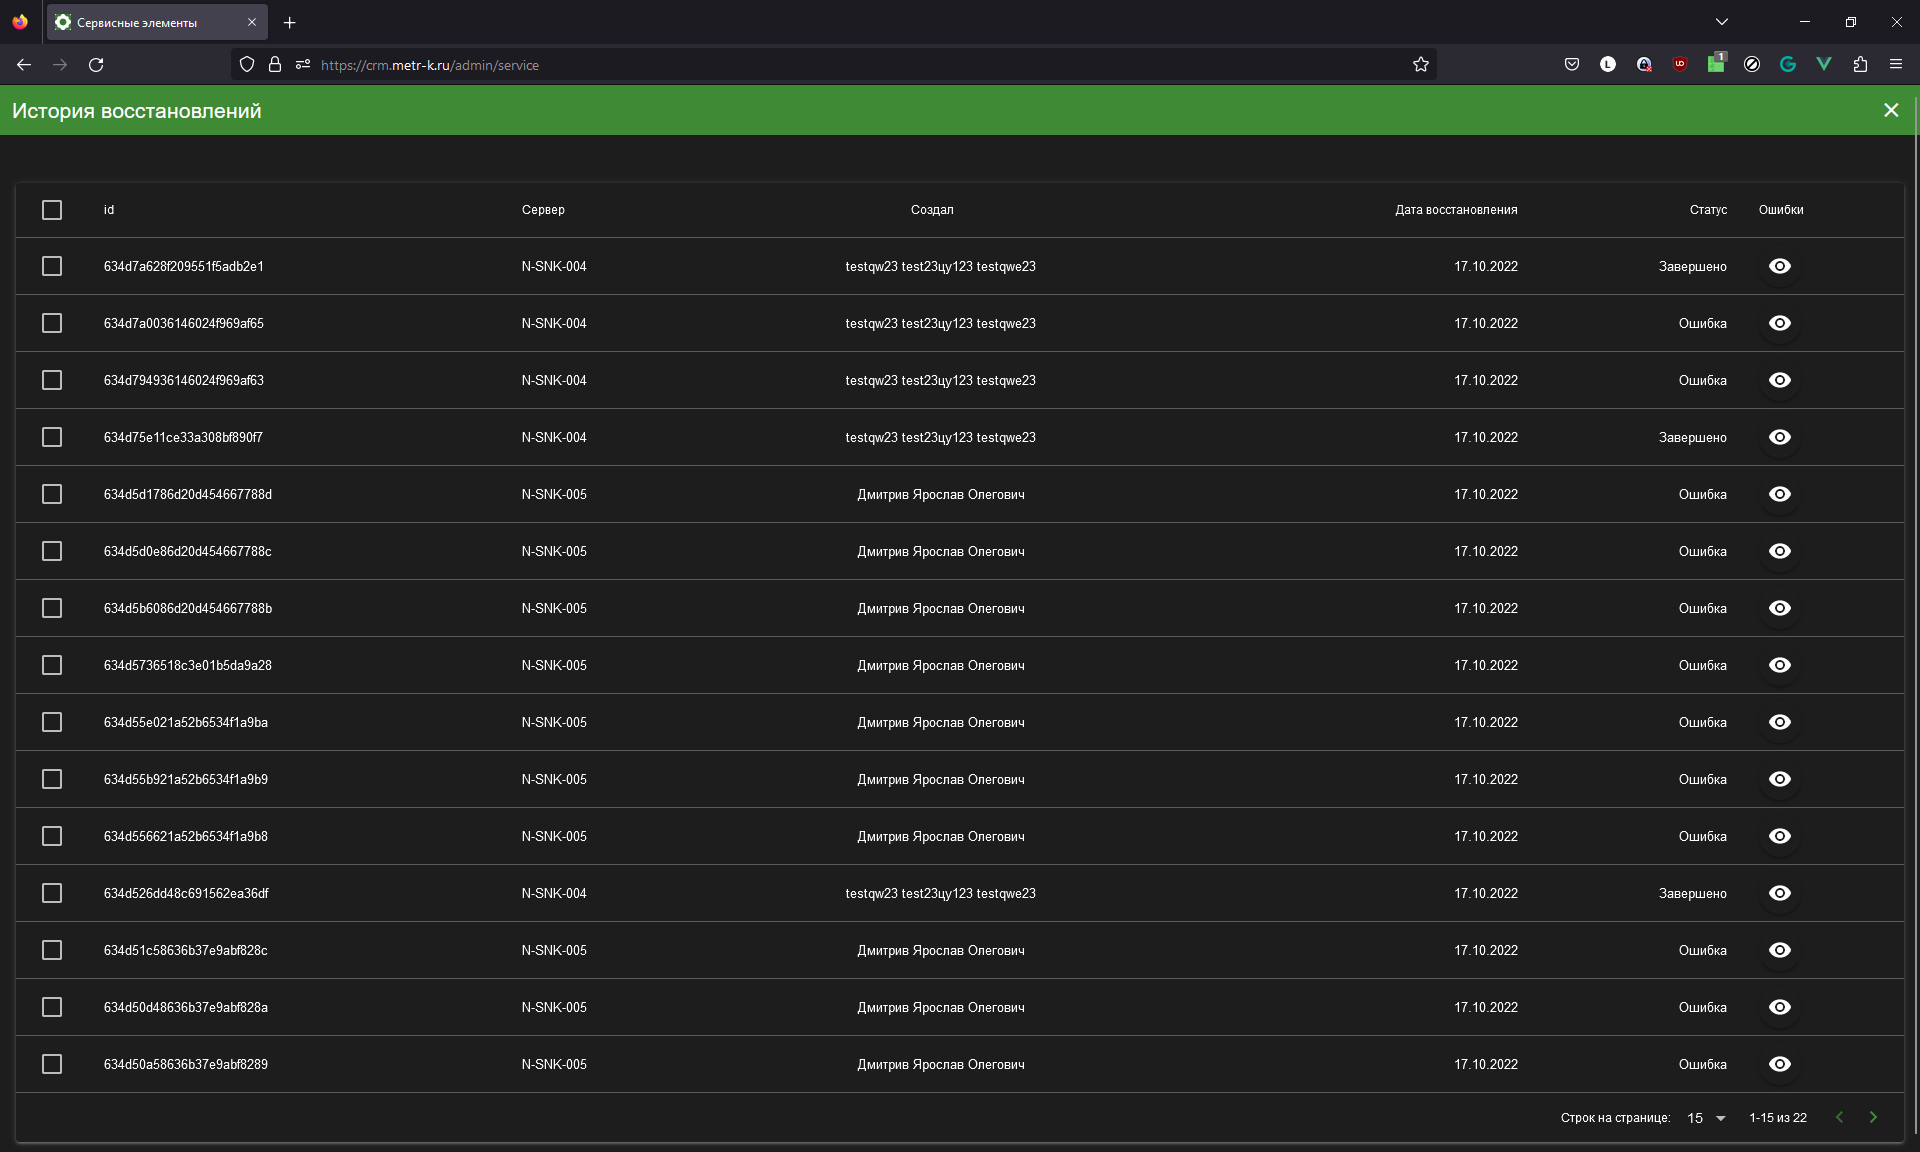View errors for record 634d5d0e86d20d454667788c

[x=1780, y=551]
